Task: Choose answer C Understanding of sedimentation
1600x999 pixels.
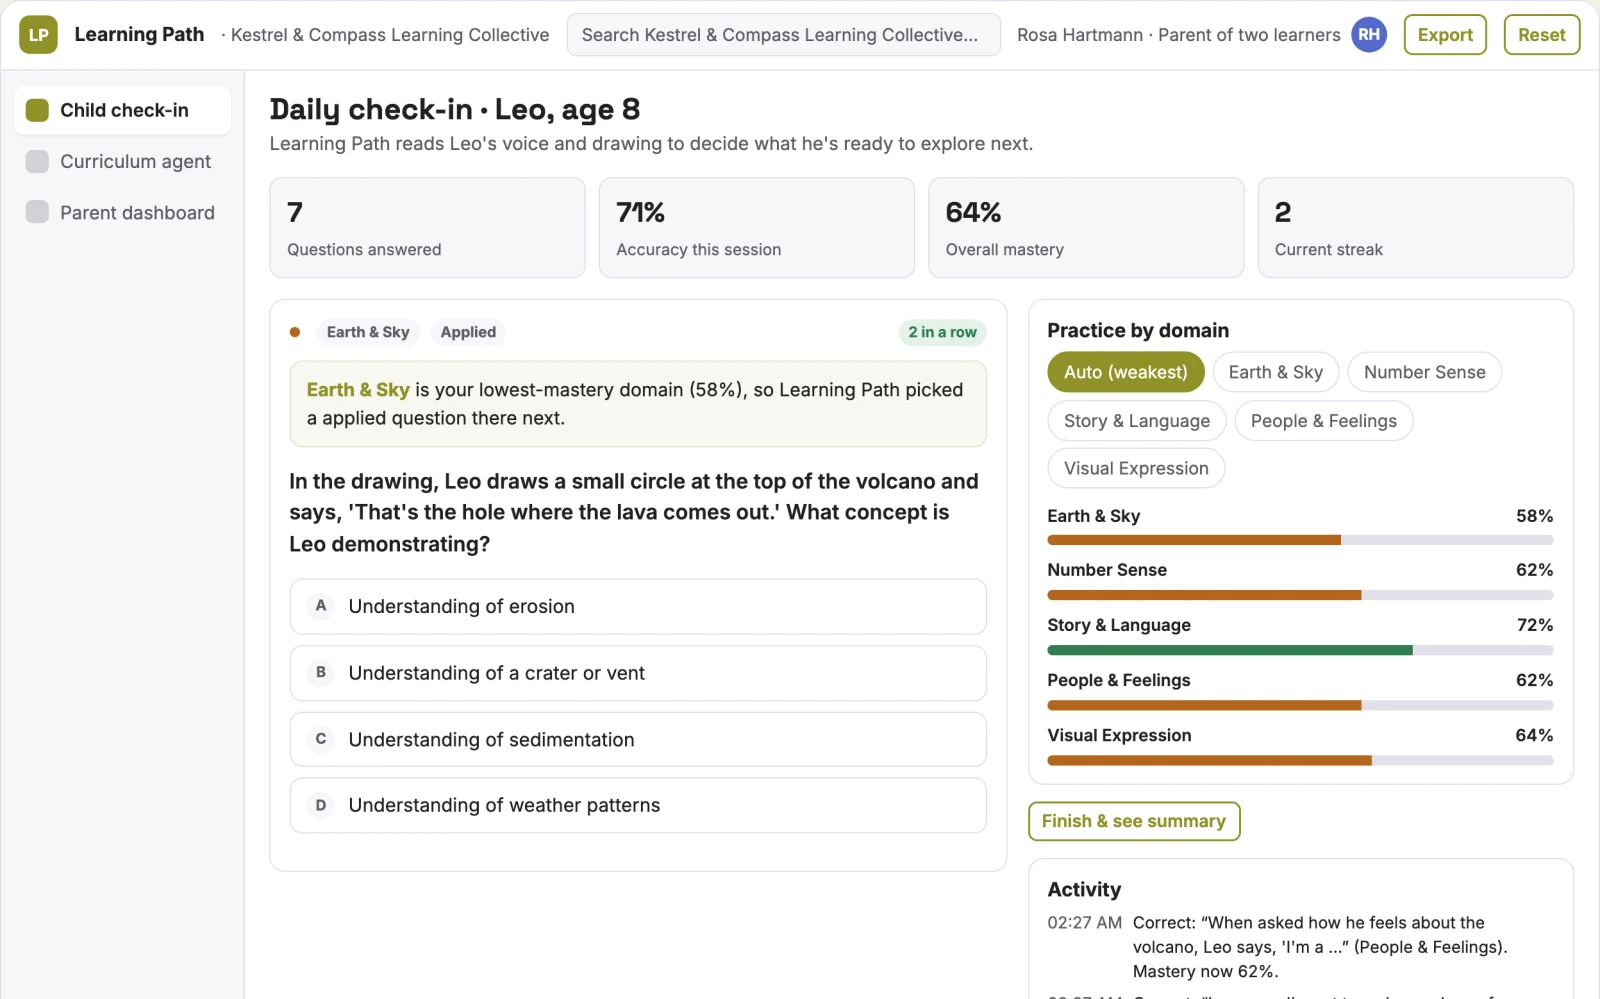Action: (x=638, y=739)
